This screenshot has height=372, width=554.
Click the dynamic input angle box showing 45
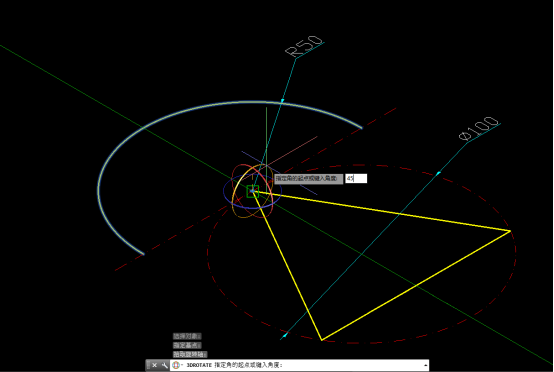click(x=356, y=178)
